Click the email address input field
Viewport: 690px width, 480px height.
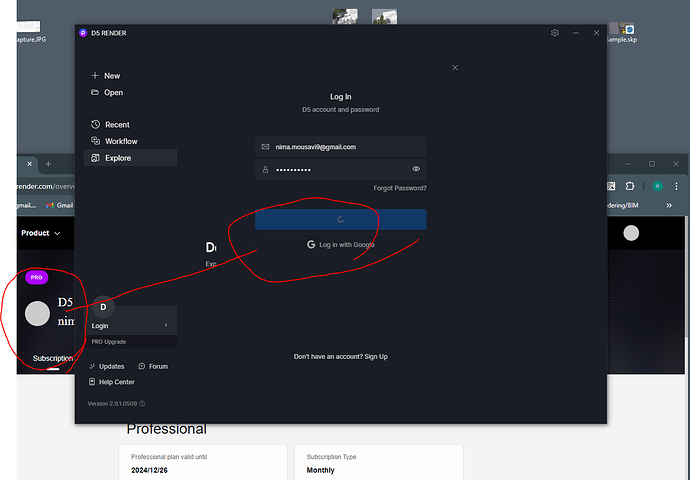[341, 147]
